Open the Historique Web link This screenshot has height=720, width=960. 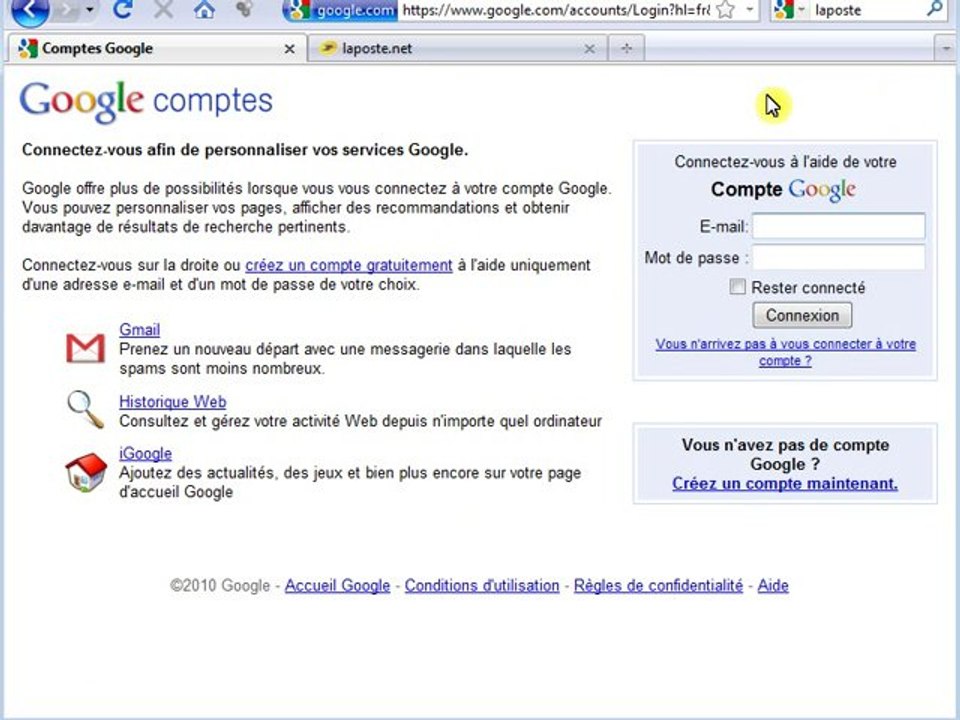coord(173,402)
